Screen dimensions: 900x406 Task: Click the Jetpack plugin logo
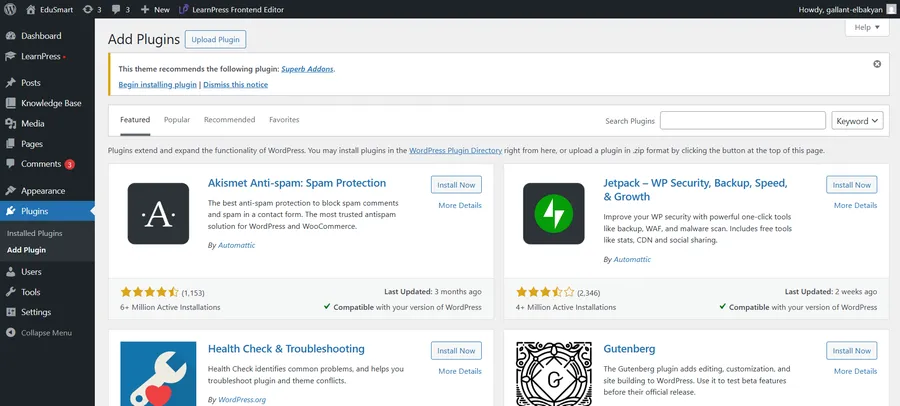point(553,214)
